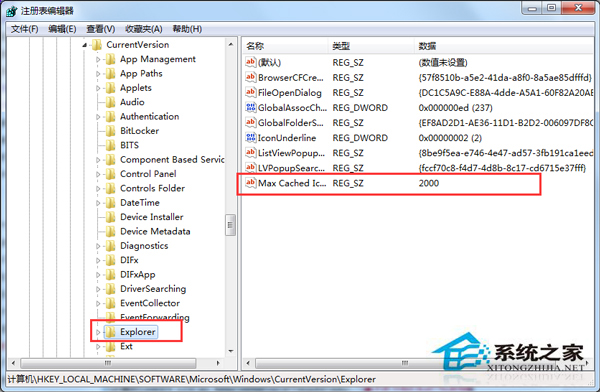The height and width of the screenshot is (392, 600).
Task: Click the Explorer folder icon
Action: point(110,332)
